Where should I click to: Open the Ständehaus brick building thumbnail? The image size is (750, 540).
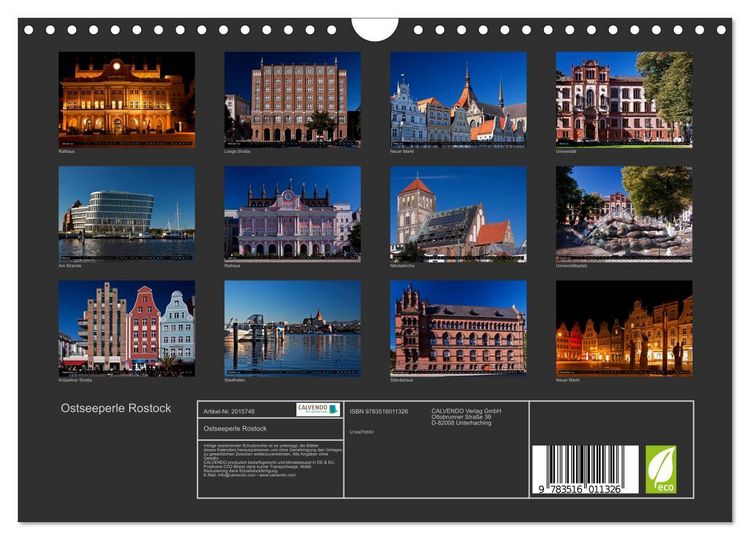pos(458,328)
